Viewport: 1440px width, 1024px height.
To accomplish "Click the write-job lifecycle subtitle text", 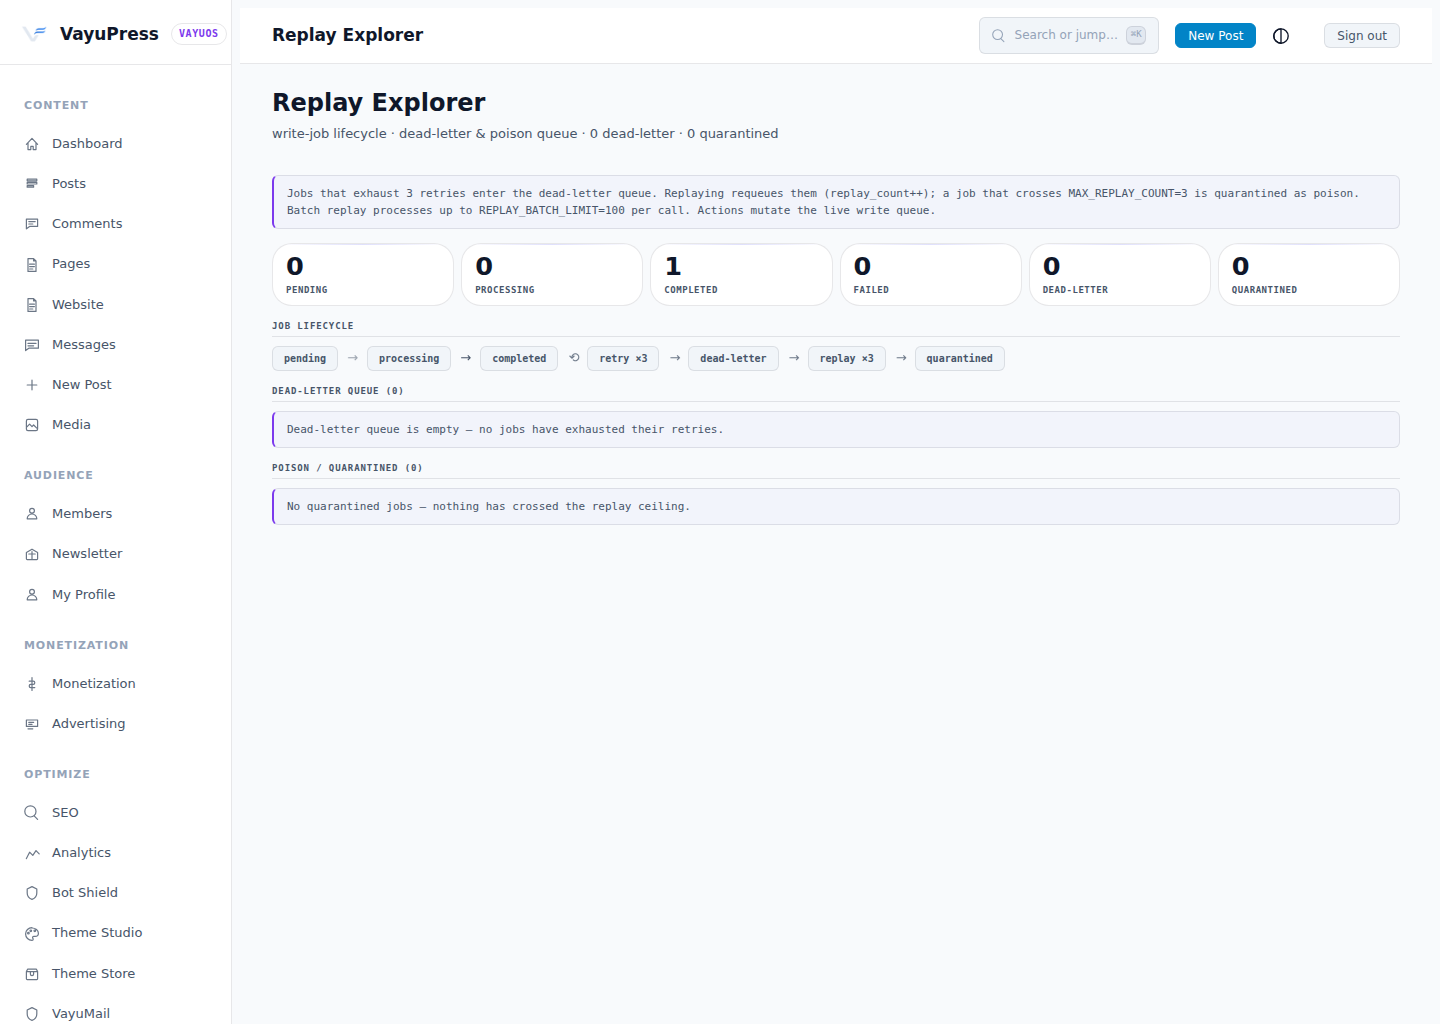I will tap(525, 134).
